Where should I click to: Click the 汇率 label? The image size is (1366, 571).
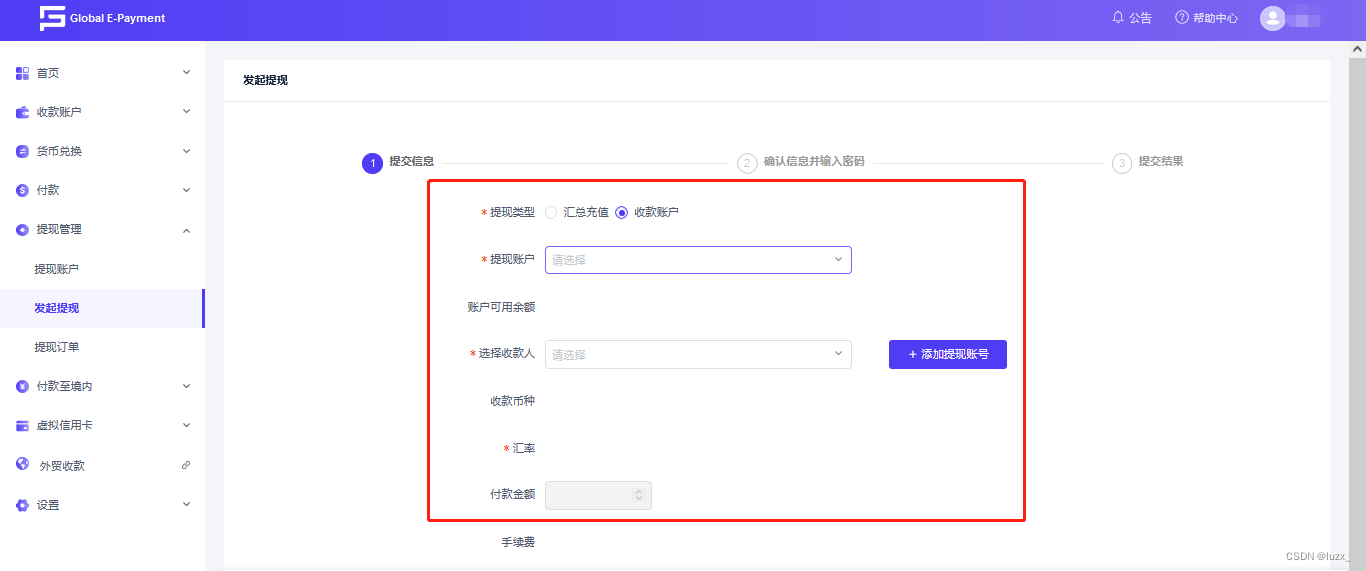[x=524, y=448]
